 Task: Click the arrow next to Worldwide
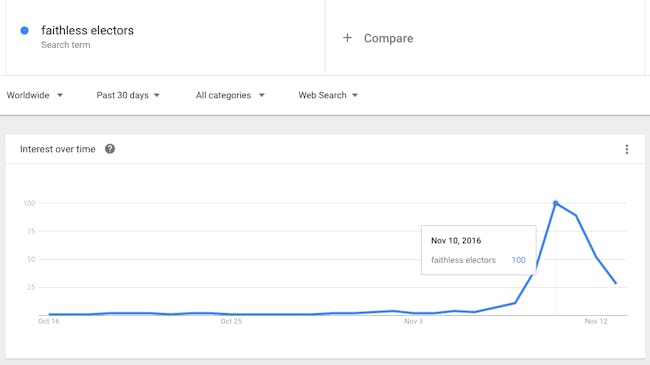click(60, 95)
